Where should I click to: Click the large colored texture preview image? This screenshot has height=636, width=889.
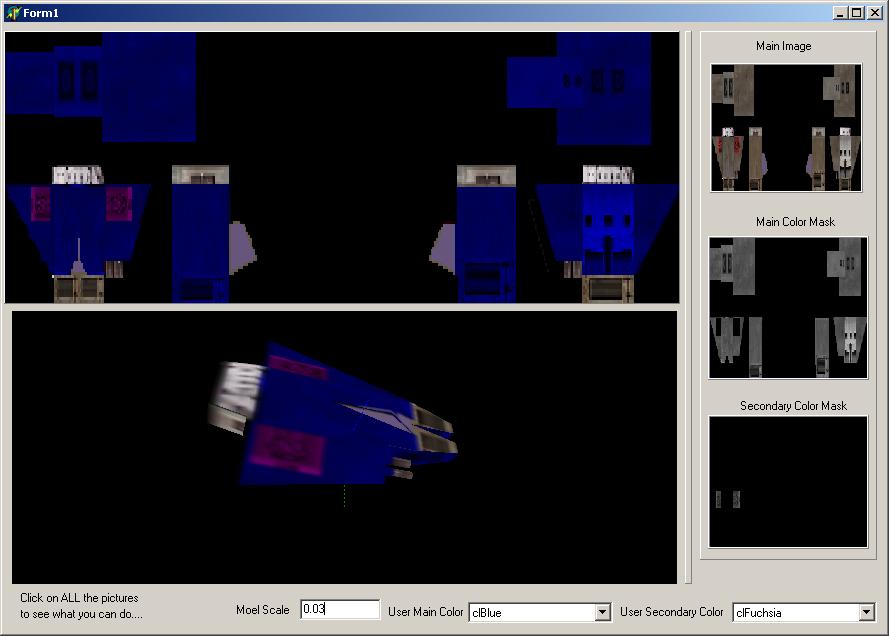(342, 167)
